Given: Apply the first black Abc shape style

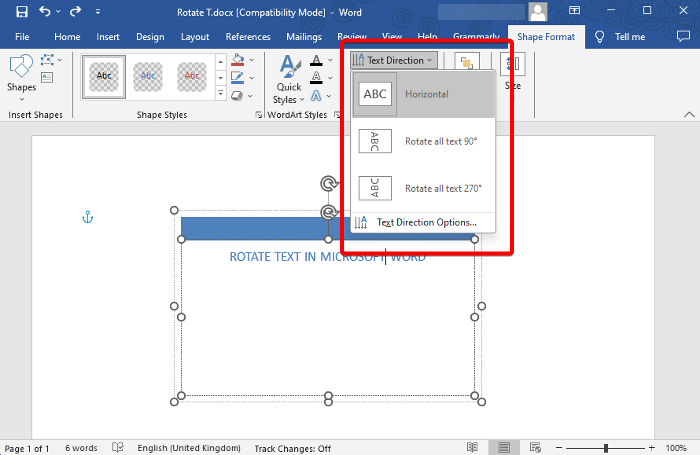Looking at the screenshot, I should point(104,77).
